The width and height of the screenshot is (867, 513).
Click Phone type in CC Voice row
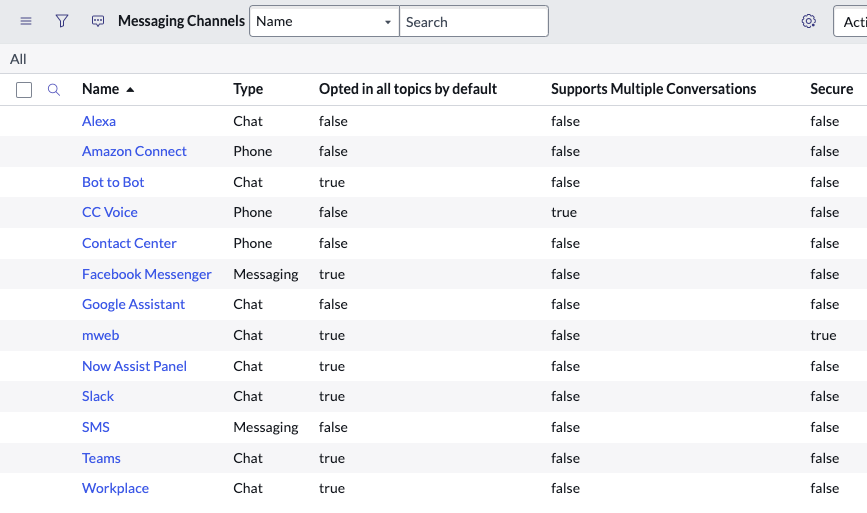coord(253,212)
